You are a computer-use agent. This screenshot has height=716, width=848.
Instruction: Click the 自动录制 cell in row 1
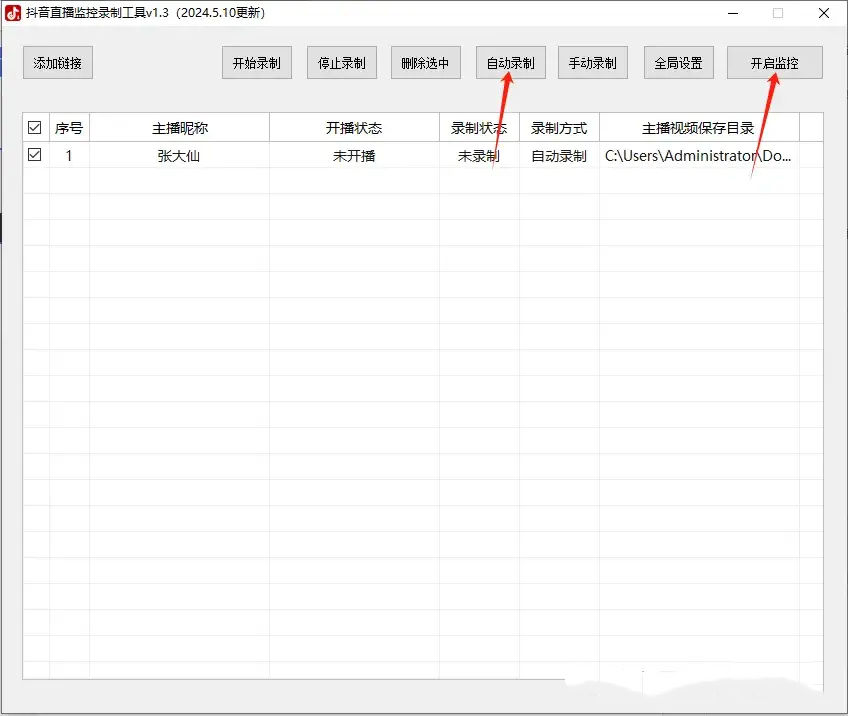[x=559, y=156]
